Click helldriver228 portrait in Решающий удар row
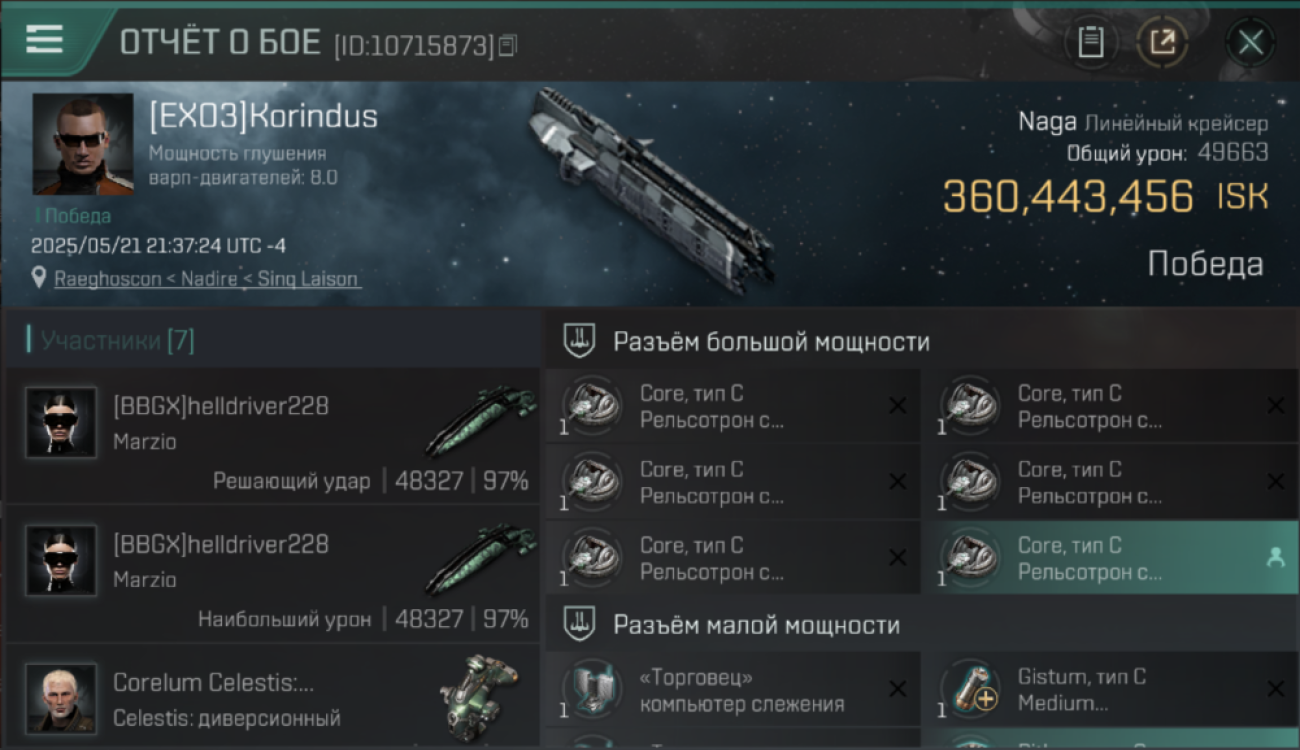Image resolution: width=1300 pixels, height=750 pixels. 62,423
